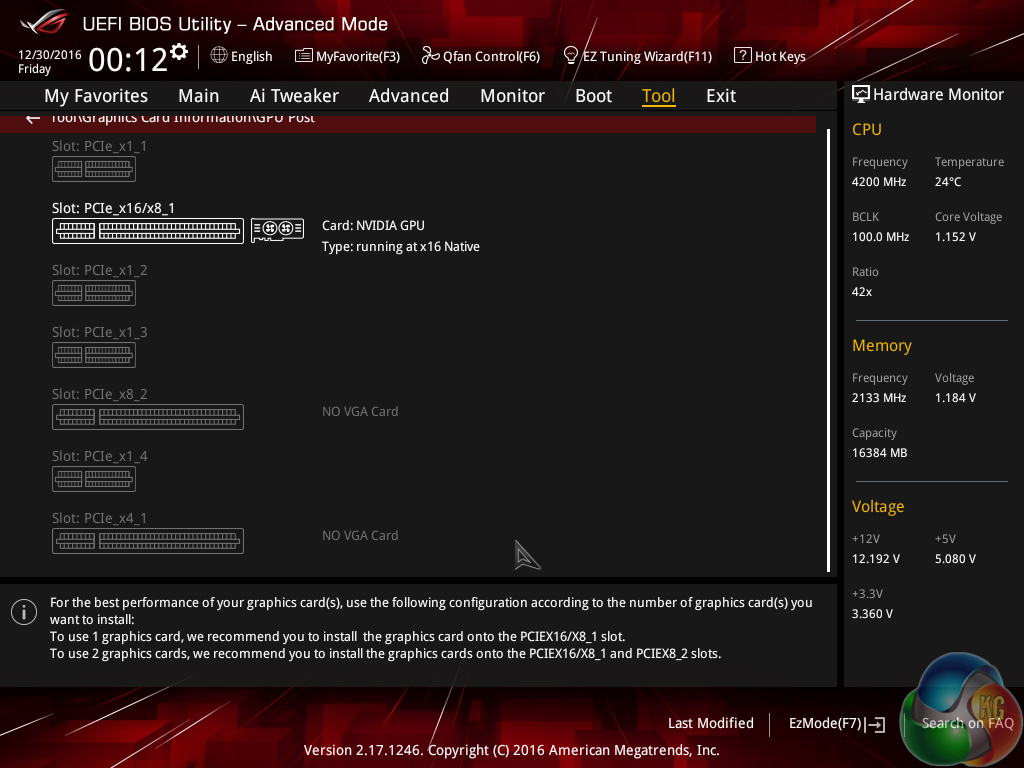1024x768 pixels.
Task: Click the 00:12 clock display
Action: click(128, 60)
